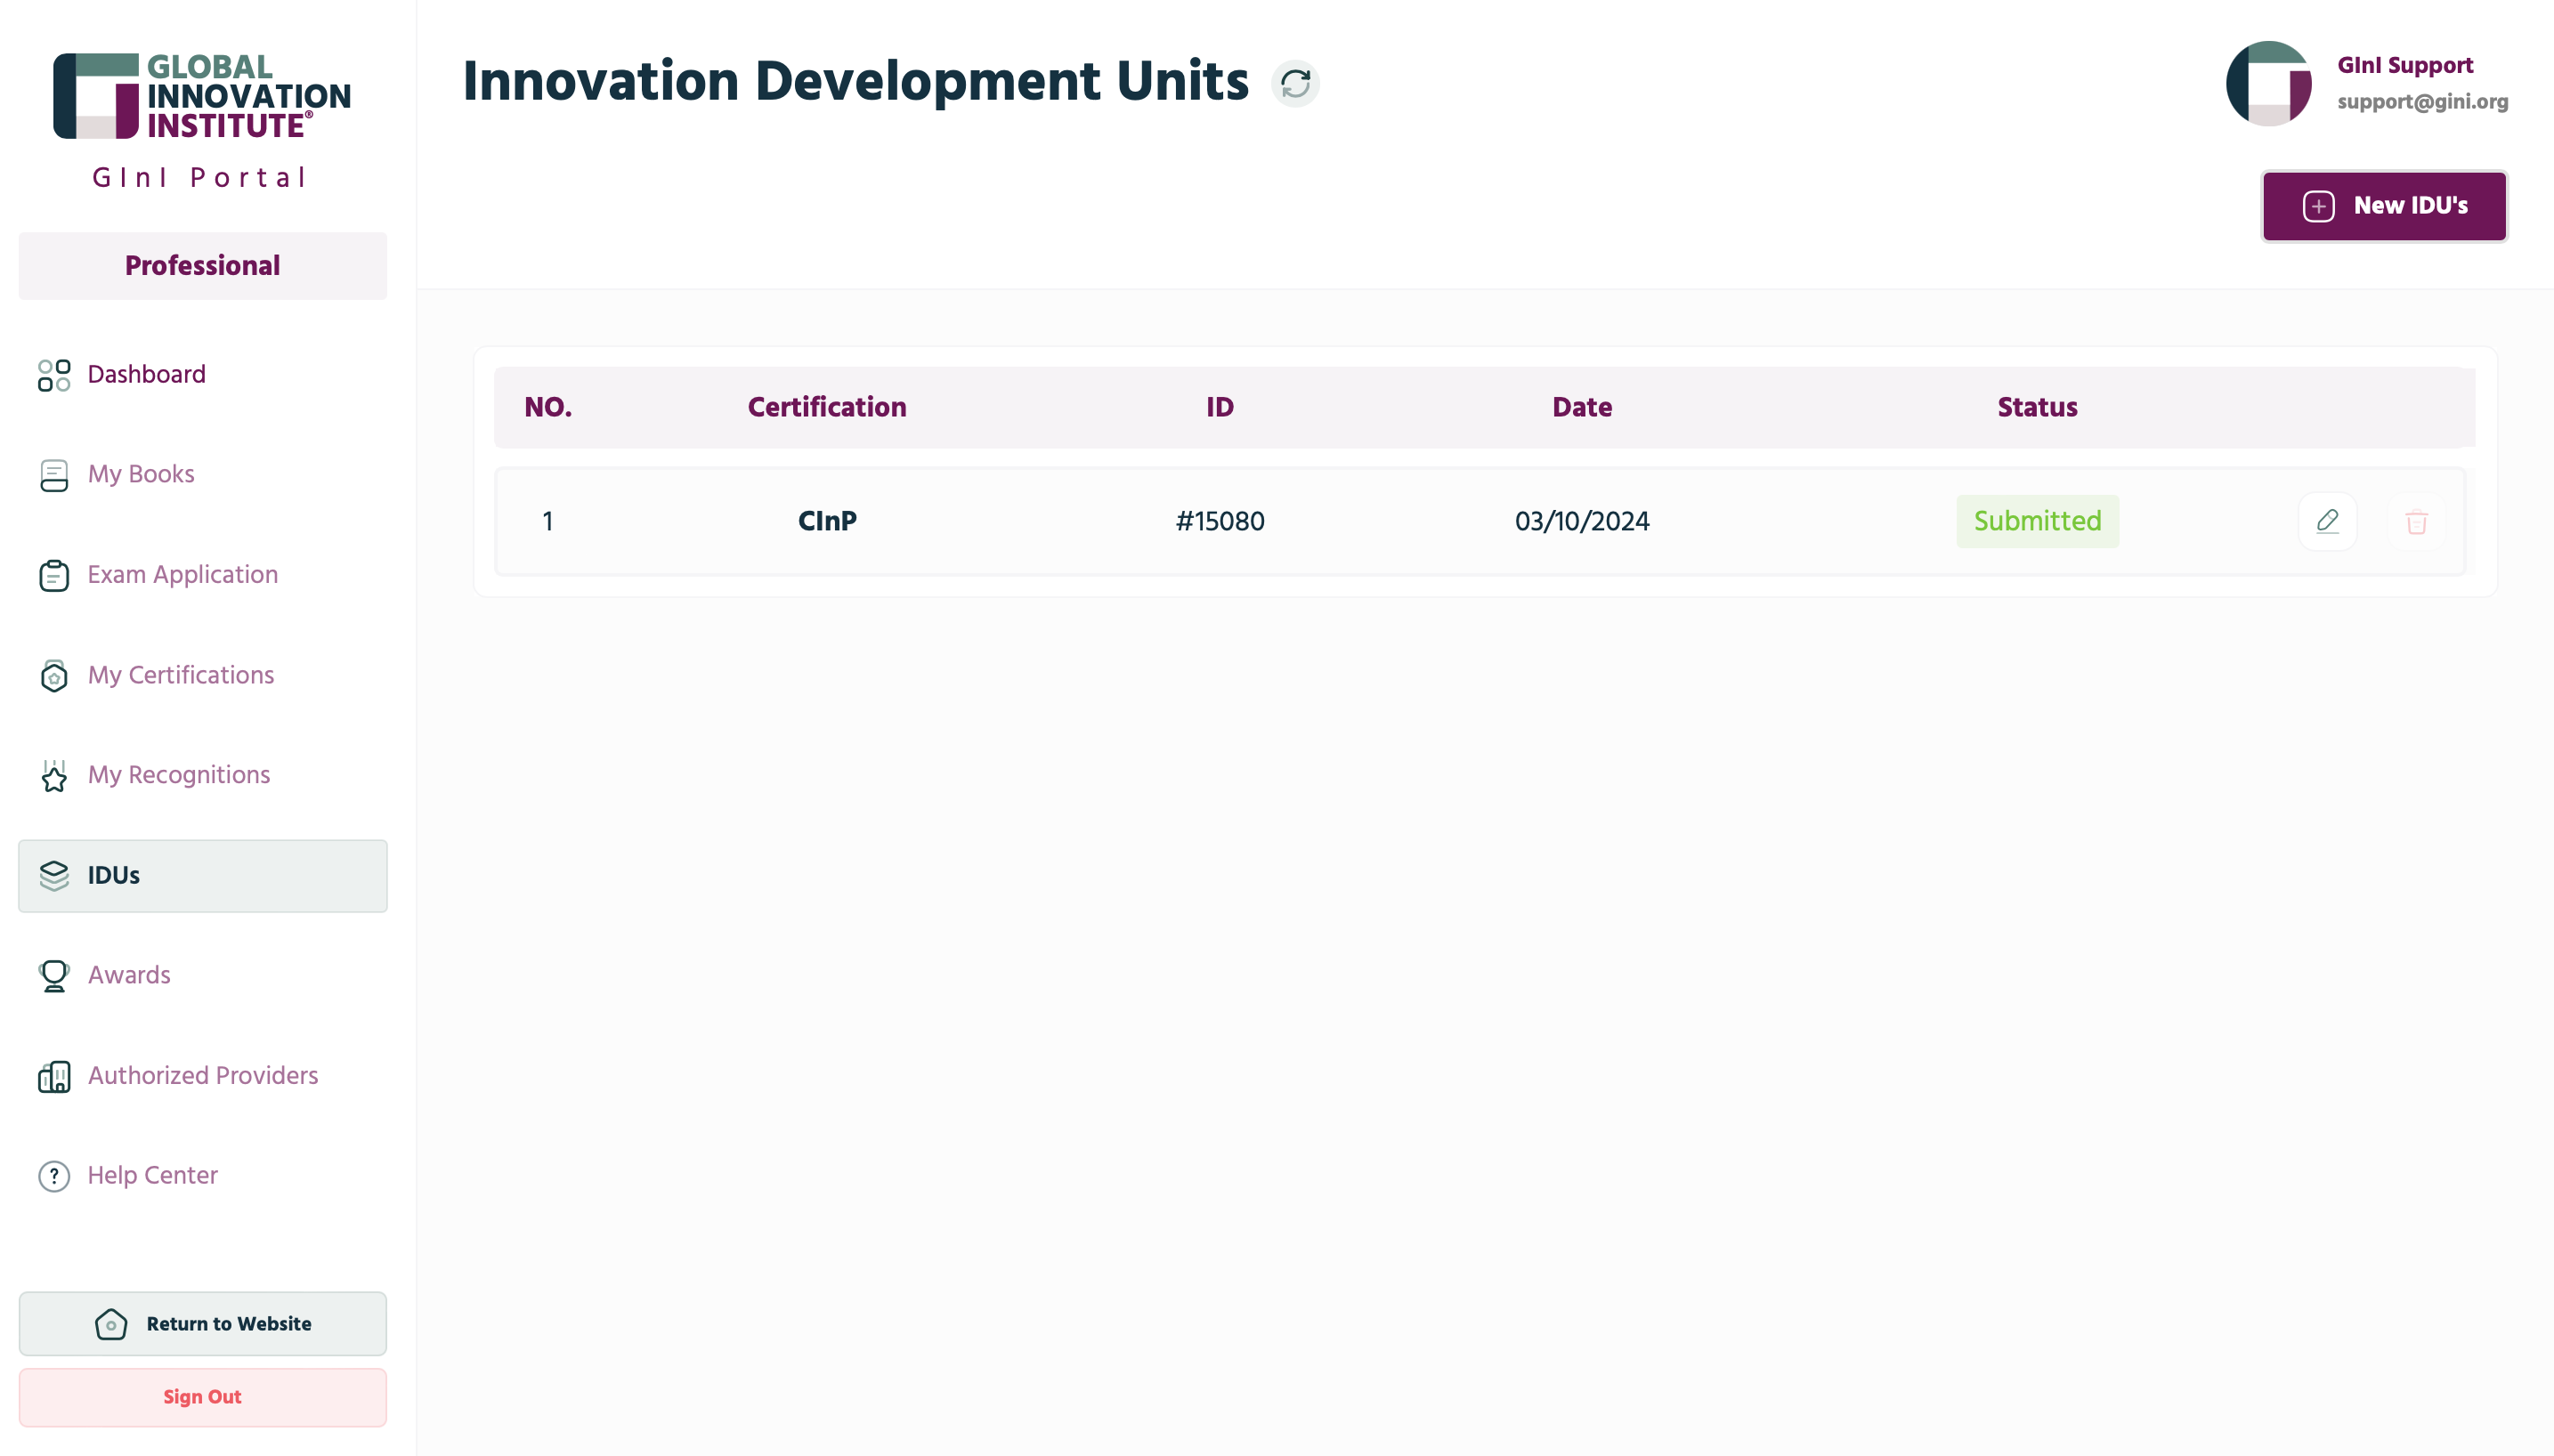Go to Authorized Providers

203,1076
